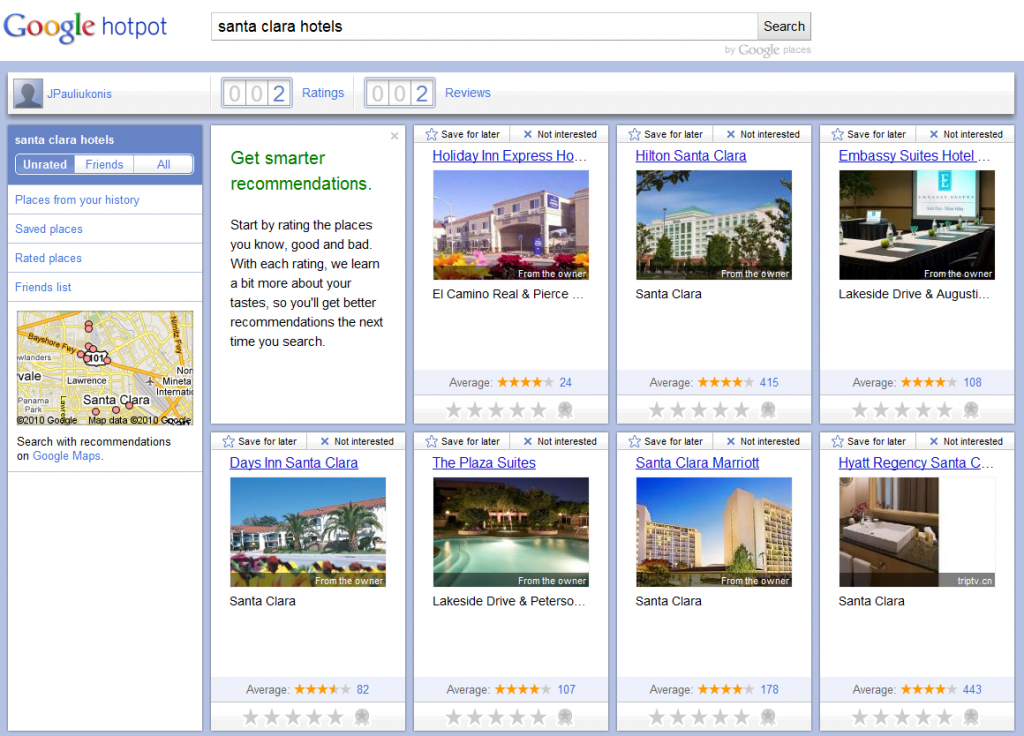The height and width of the screenshot is (736, 1024).
Task: Click the Google hotpot logo
Action: [x=86, y=27]
